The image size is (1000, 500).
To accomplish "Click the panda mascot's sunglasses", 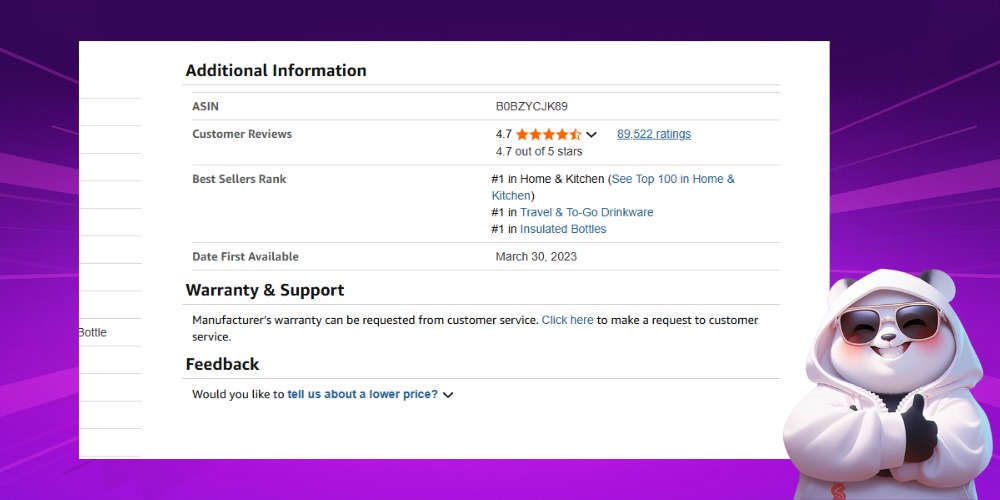I will click(x=895, y=322).
